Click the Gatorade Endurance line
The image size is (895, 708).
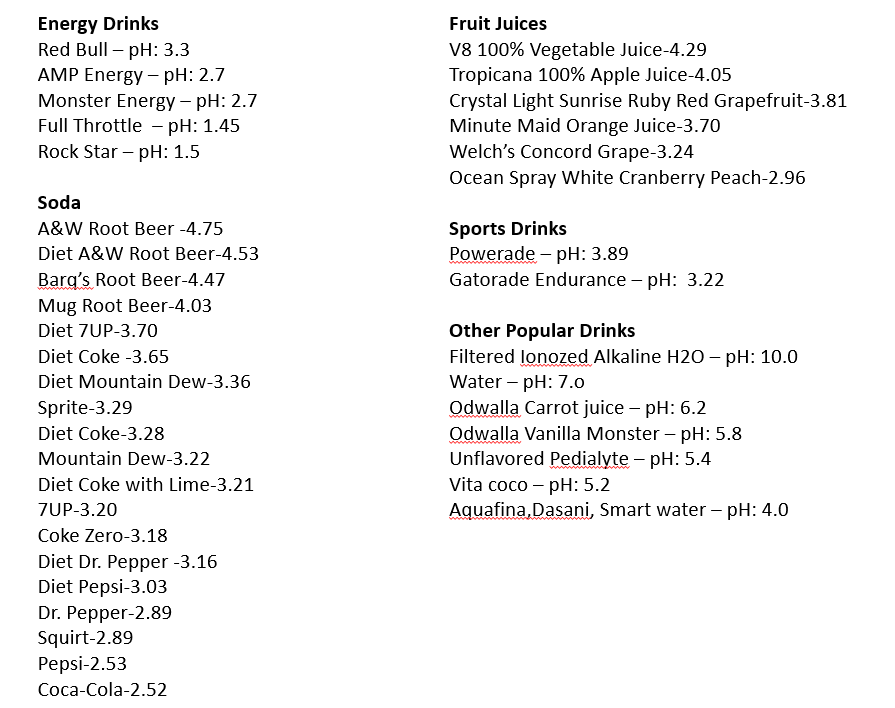(586, 280)
